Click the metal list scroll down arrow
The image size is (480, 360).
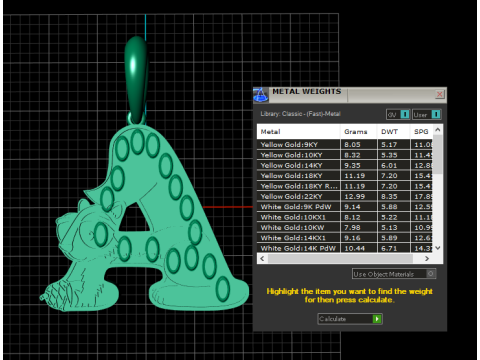point(438,248)
